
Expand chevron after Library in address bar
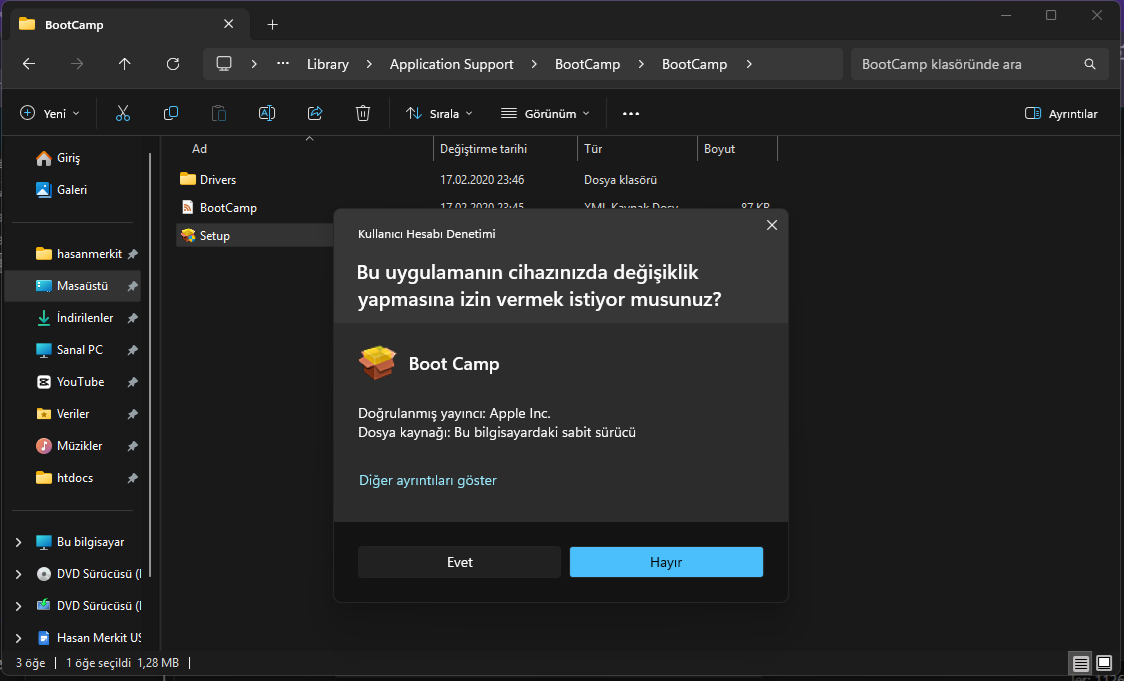pos(369,64)
